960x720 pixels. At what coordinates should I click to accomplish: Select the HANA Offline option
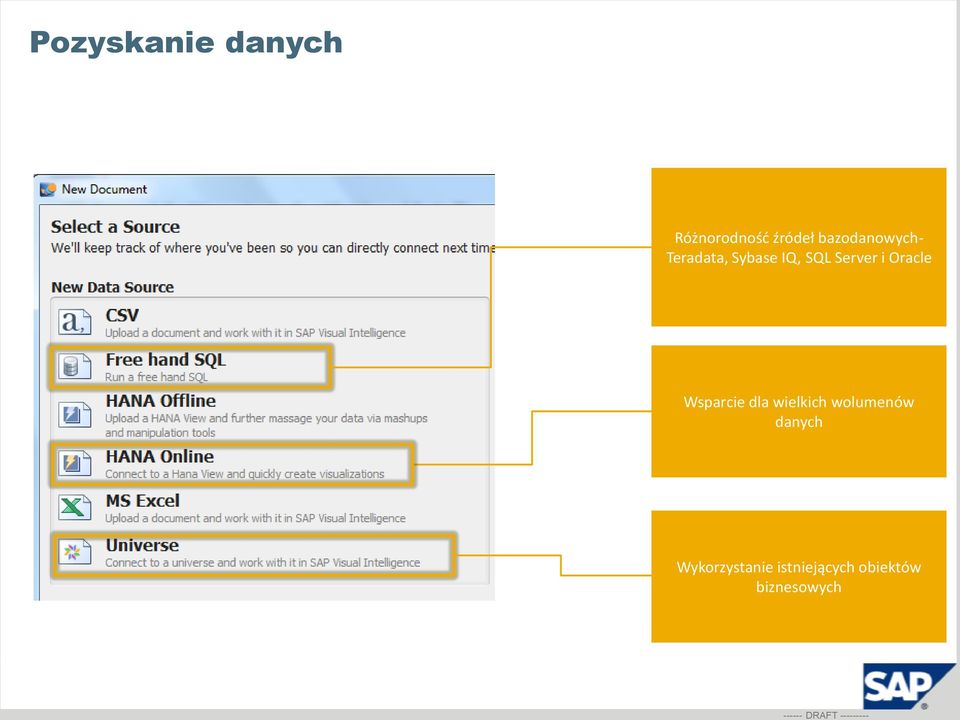pyautogui.click(x=269, y=415)
